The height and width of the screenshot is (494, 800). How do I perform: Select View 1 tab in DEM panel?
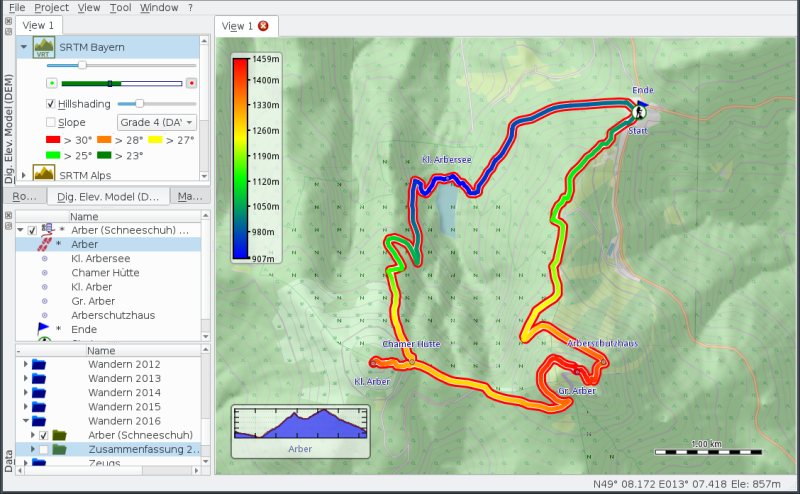pos(38,26)
